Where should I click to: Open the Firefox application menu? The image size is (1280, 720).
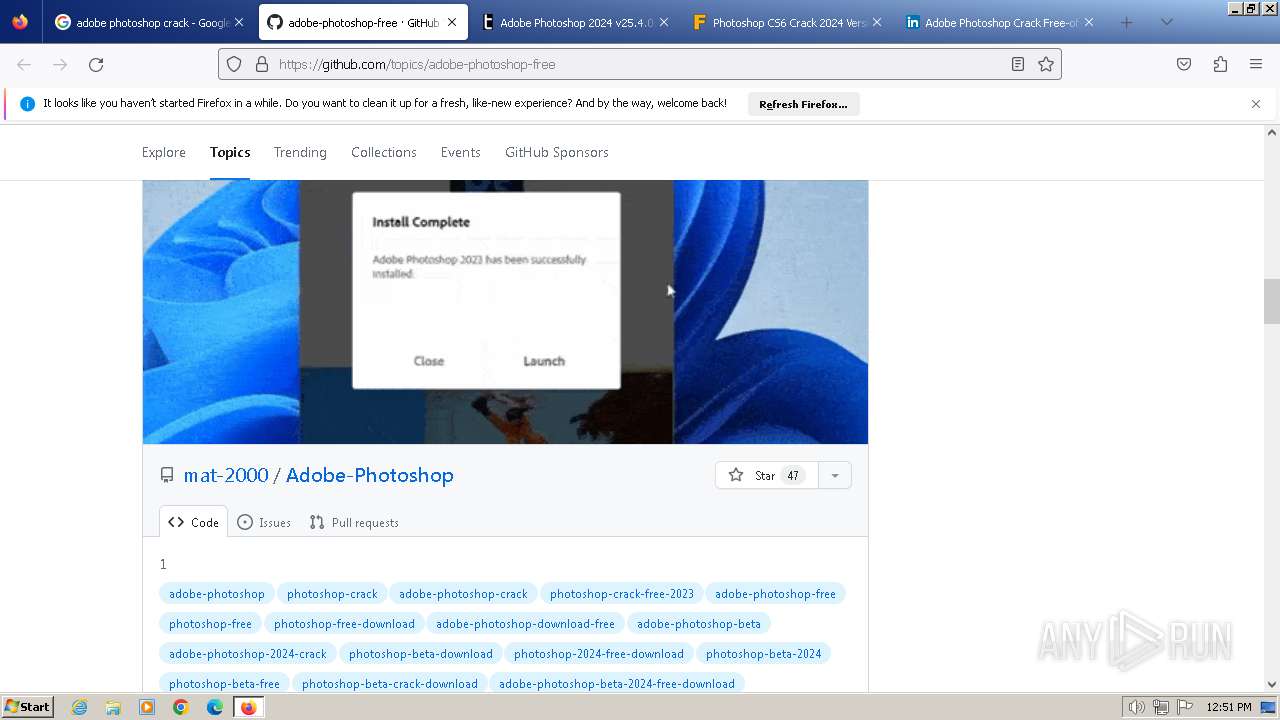click(x=1256, y=64)
